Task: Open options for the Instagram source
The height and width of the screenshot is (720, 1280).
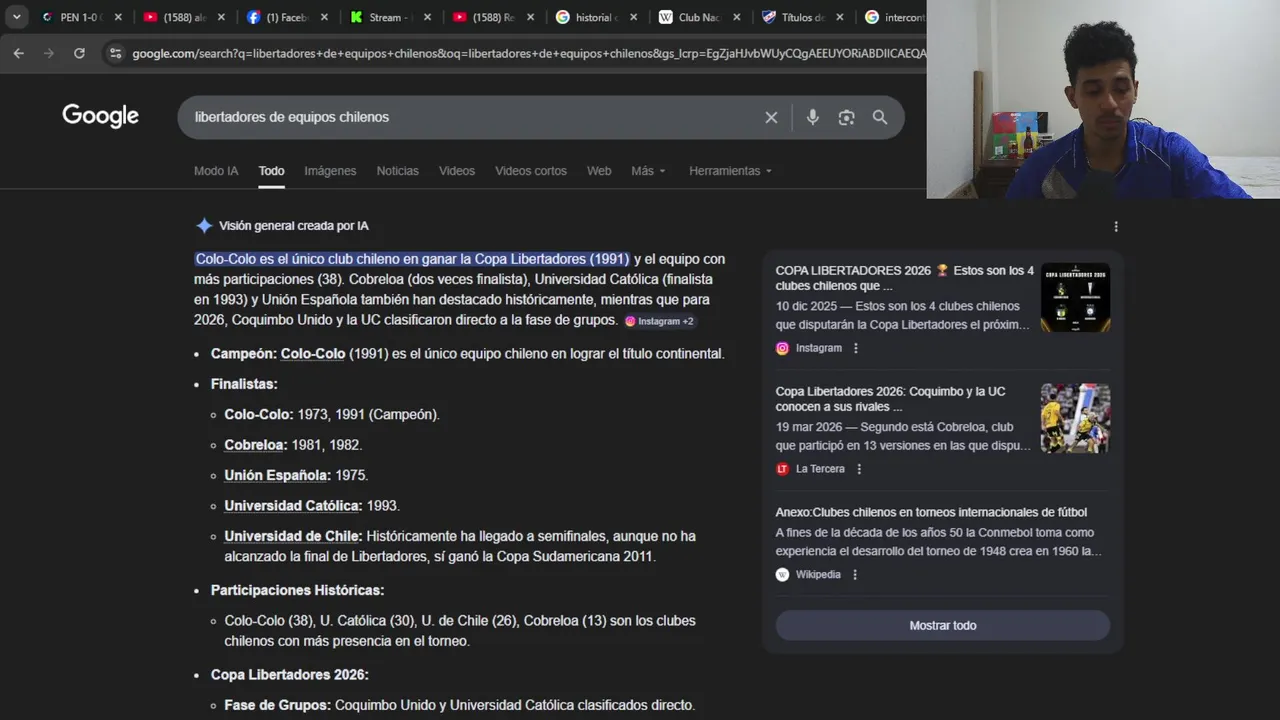Action: tap(855, 348)
